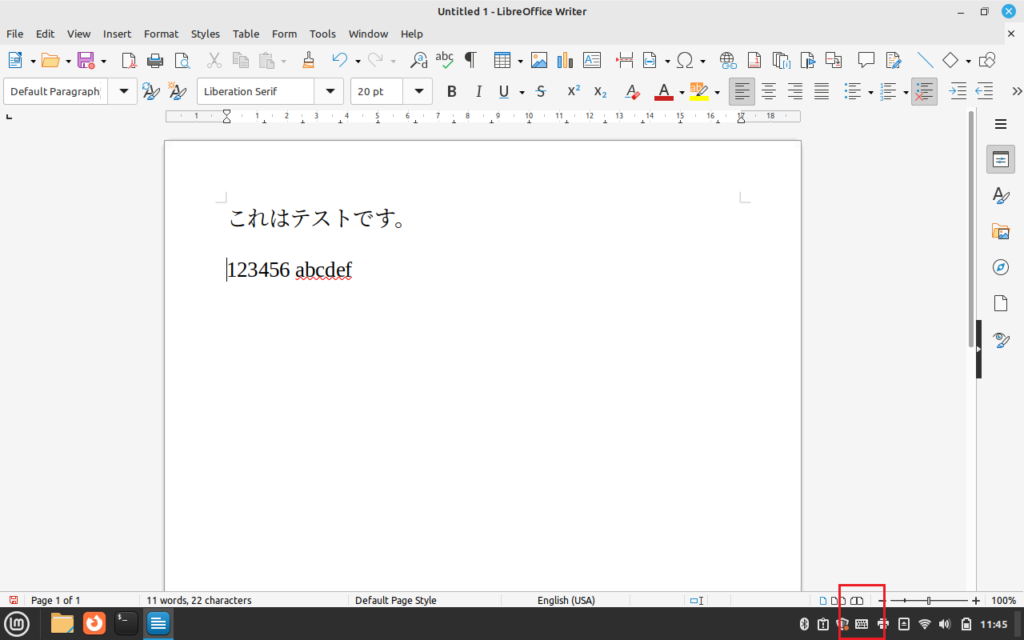
Task: Click the zoom slider in status bar
Action: [x=929, y=600]
